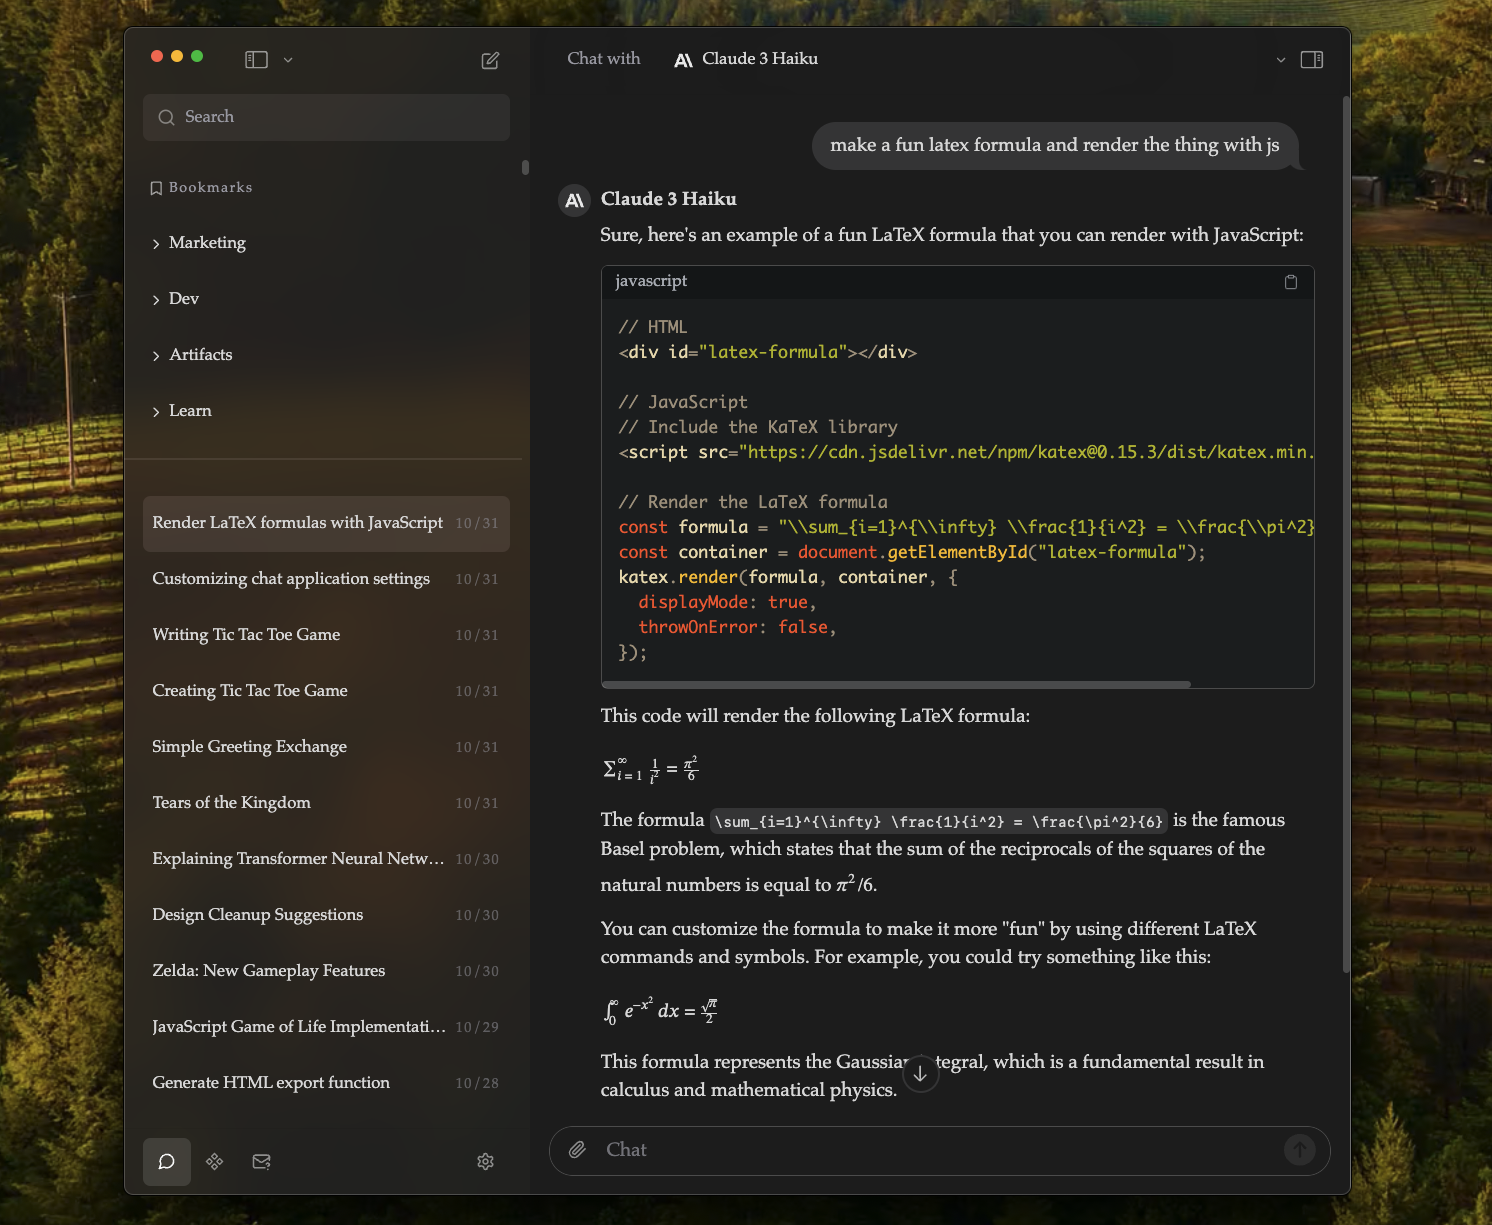Open Render LaTeX formulas with JavaScript chat
The height and width of the screenshot is (1225, 1492).
pyautogui.click(x=326, y=523)
